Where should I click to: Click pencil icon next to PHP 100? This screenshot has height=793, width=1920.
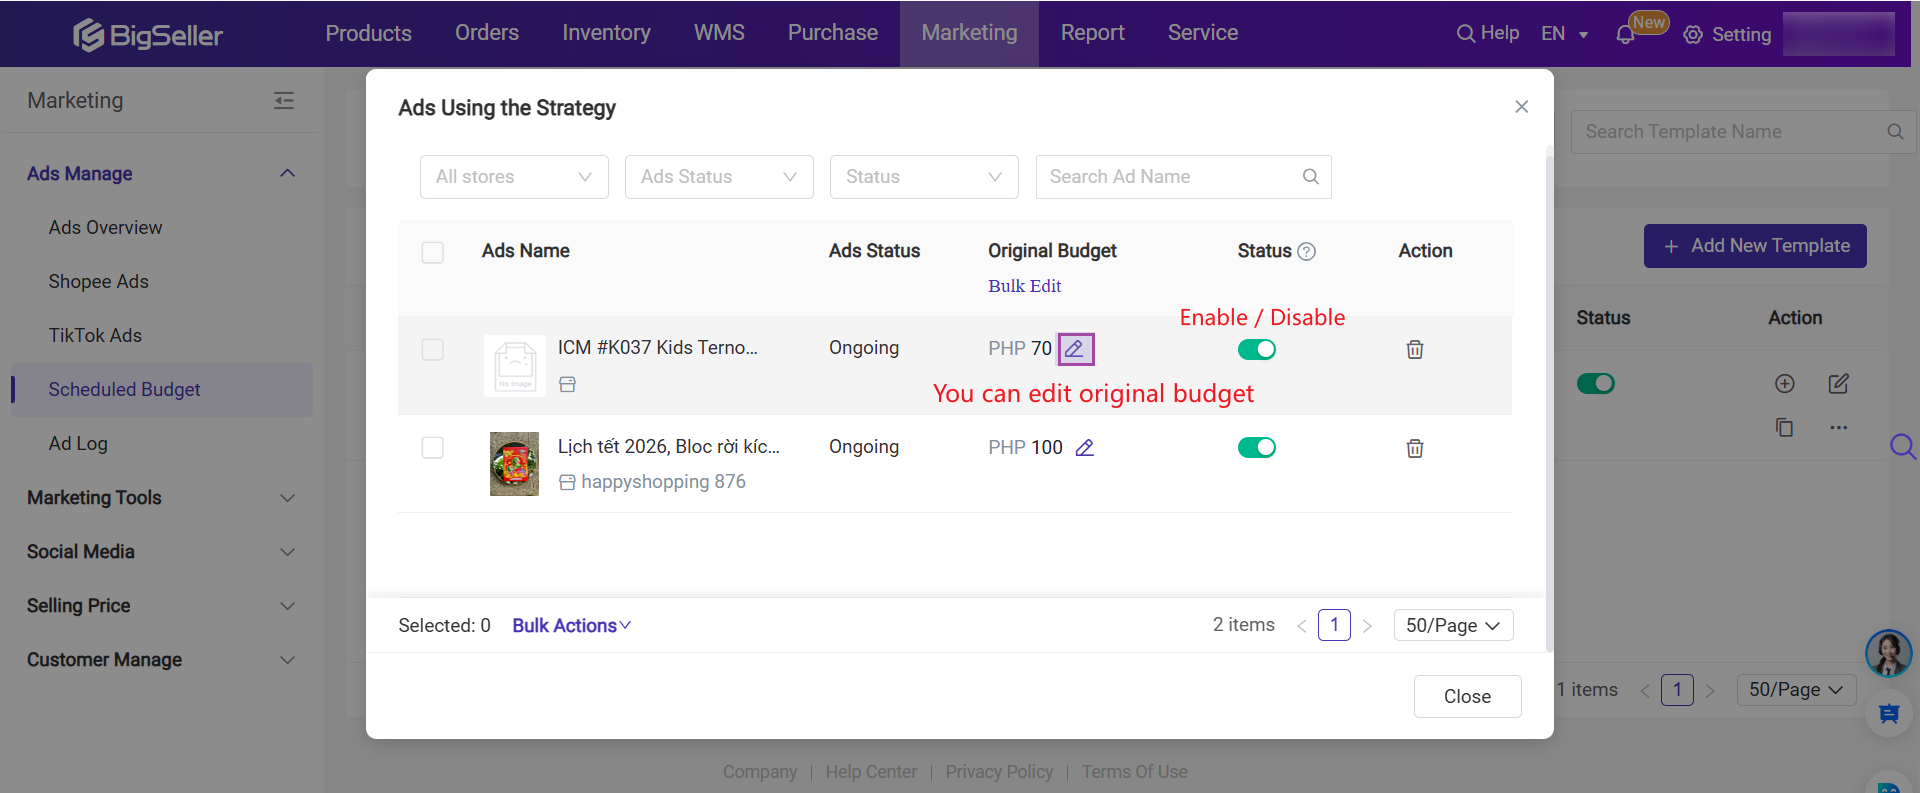coord(1084,448)
